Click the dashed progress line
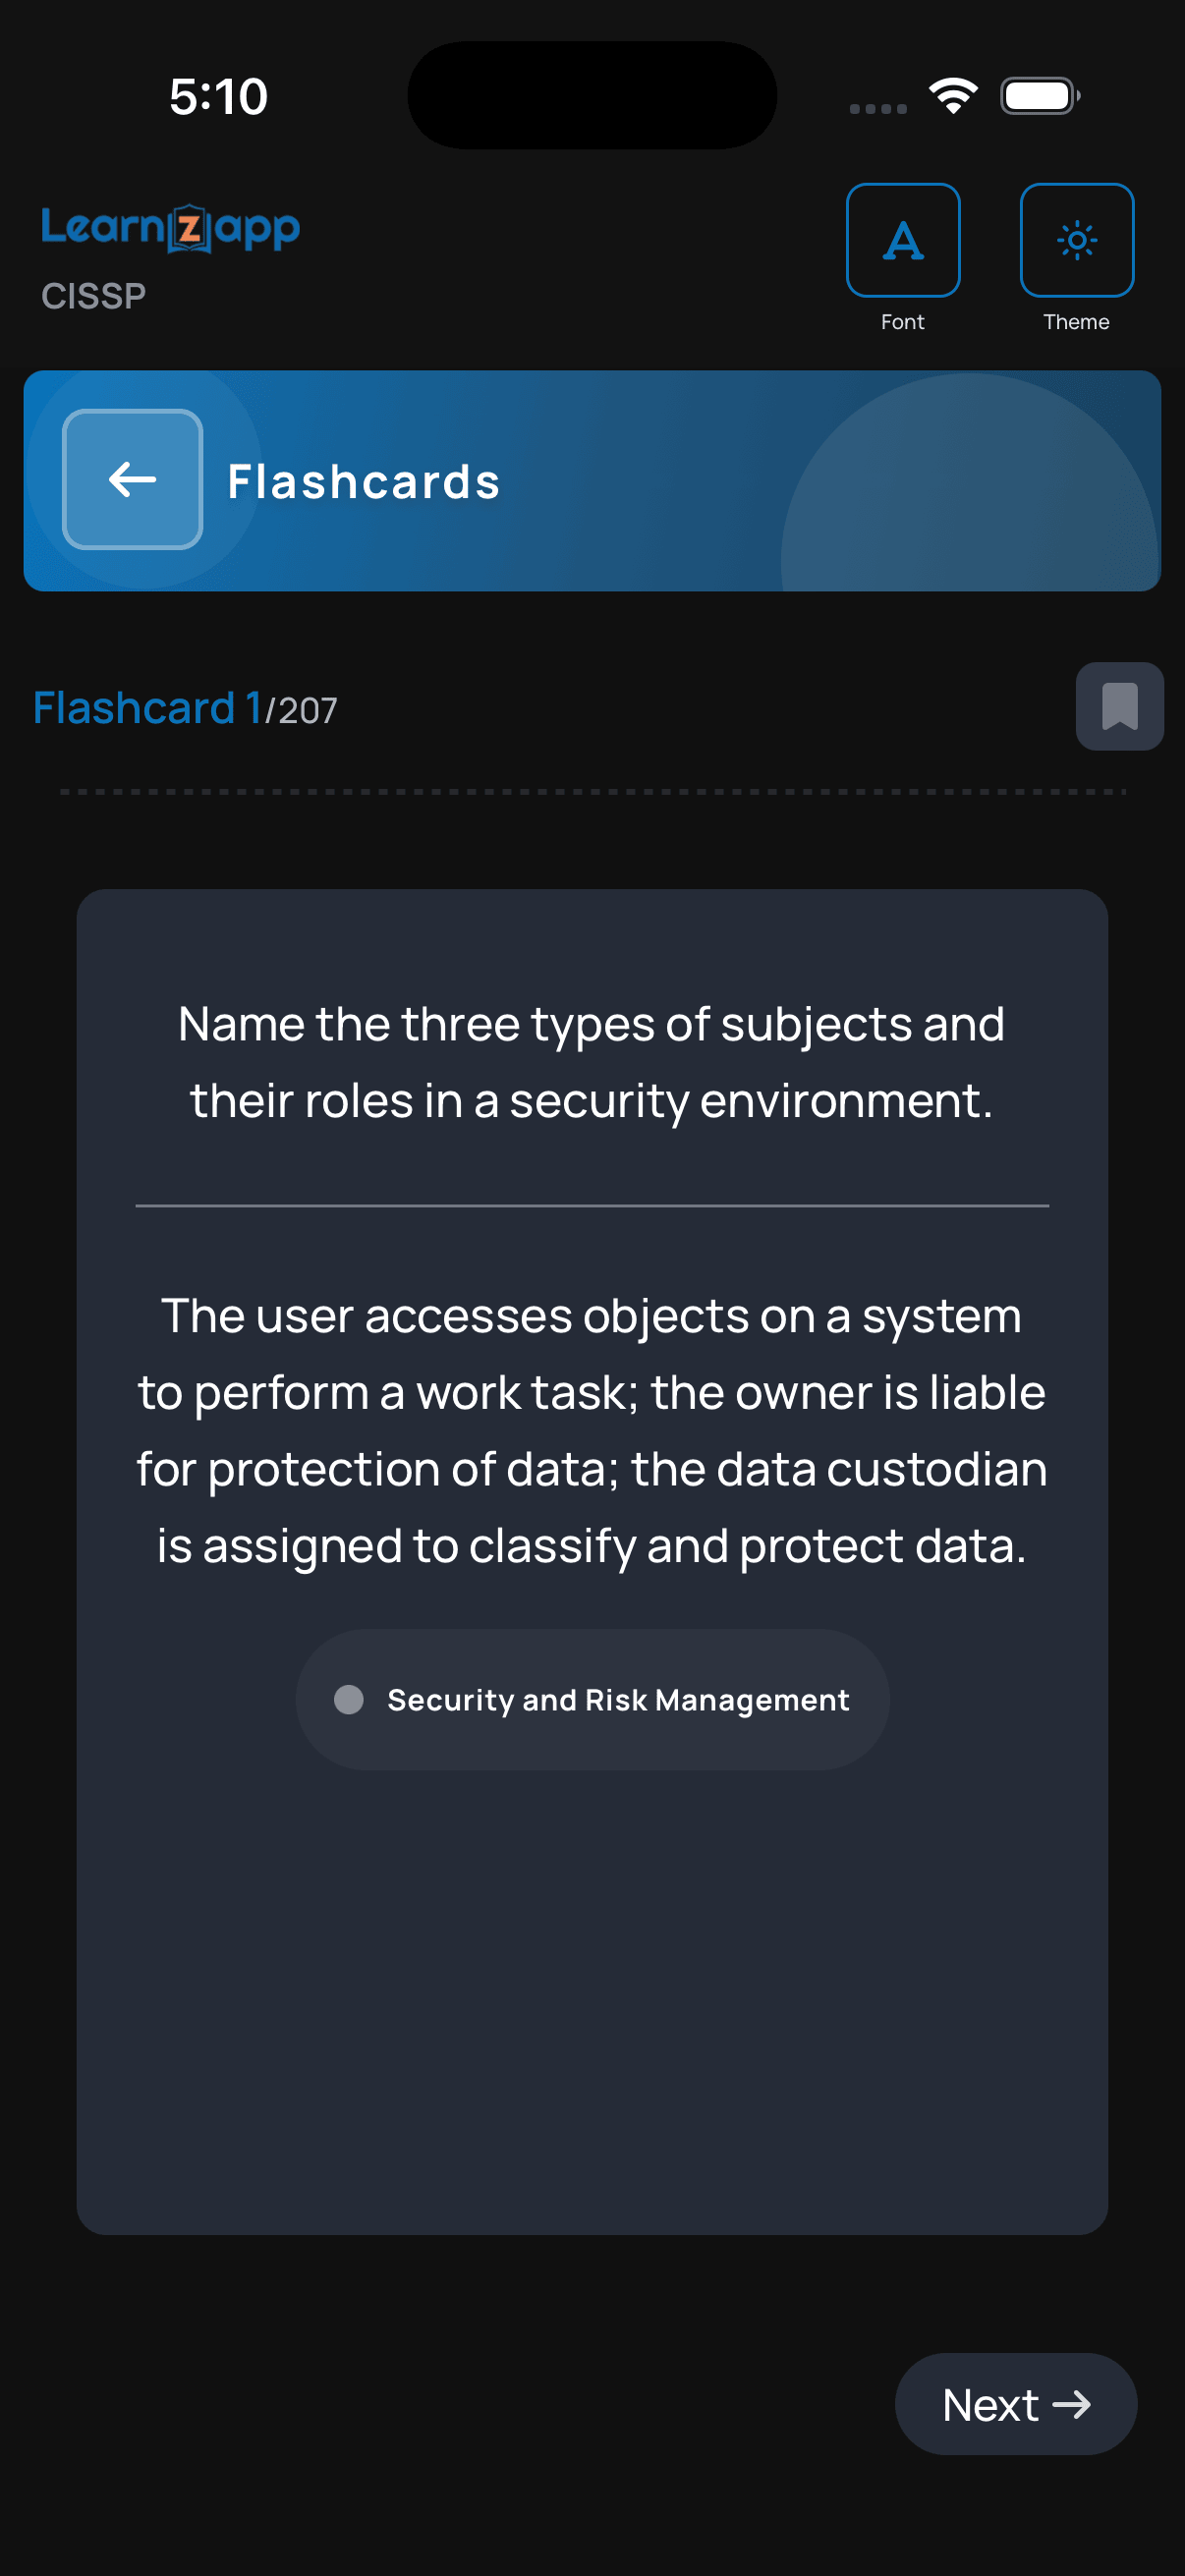Image resolution: width=1185 pixels, height=2576 pixels. 592,789
